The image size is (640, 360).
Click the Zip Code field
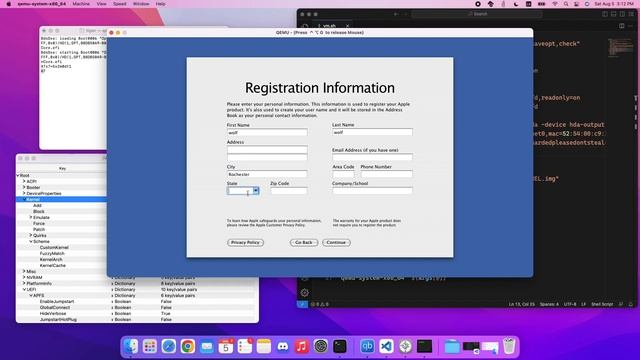pos(289,191)
